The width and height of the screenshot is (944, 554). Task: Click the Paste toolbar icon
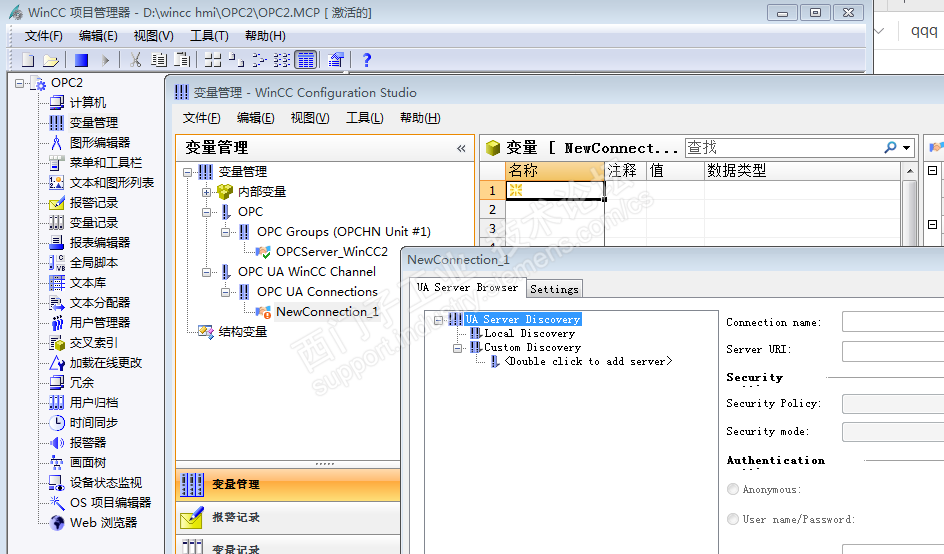click(x=182, y=60)
